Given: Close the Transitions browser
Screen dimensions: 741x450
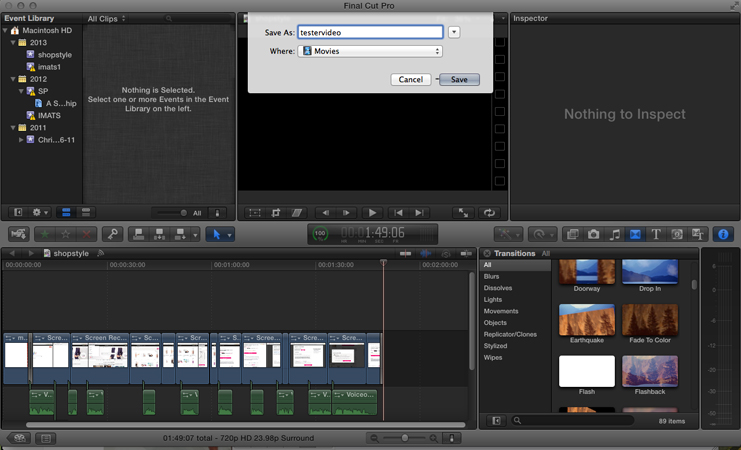Looking at the screenshot, I should (x=487, y=253).
